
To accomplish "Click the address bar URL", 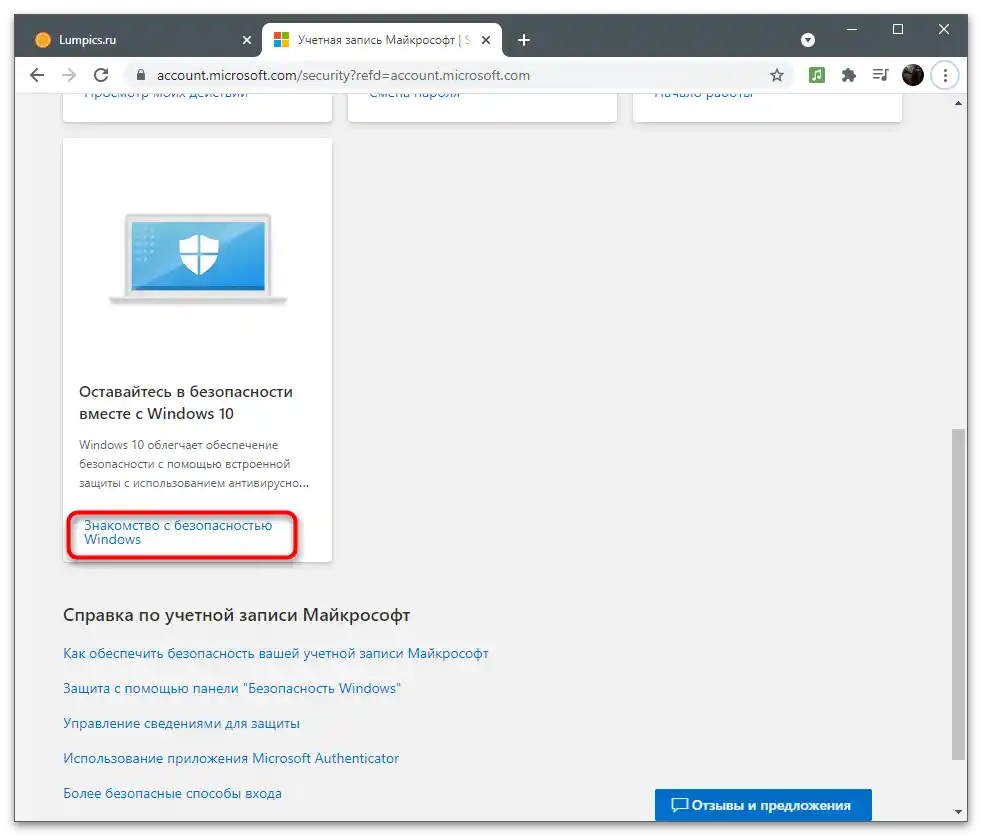I will click(x=343, y=75).
